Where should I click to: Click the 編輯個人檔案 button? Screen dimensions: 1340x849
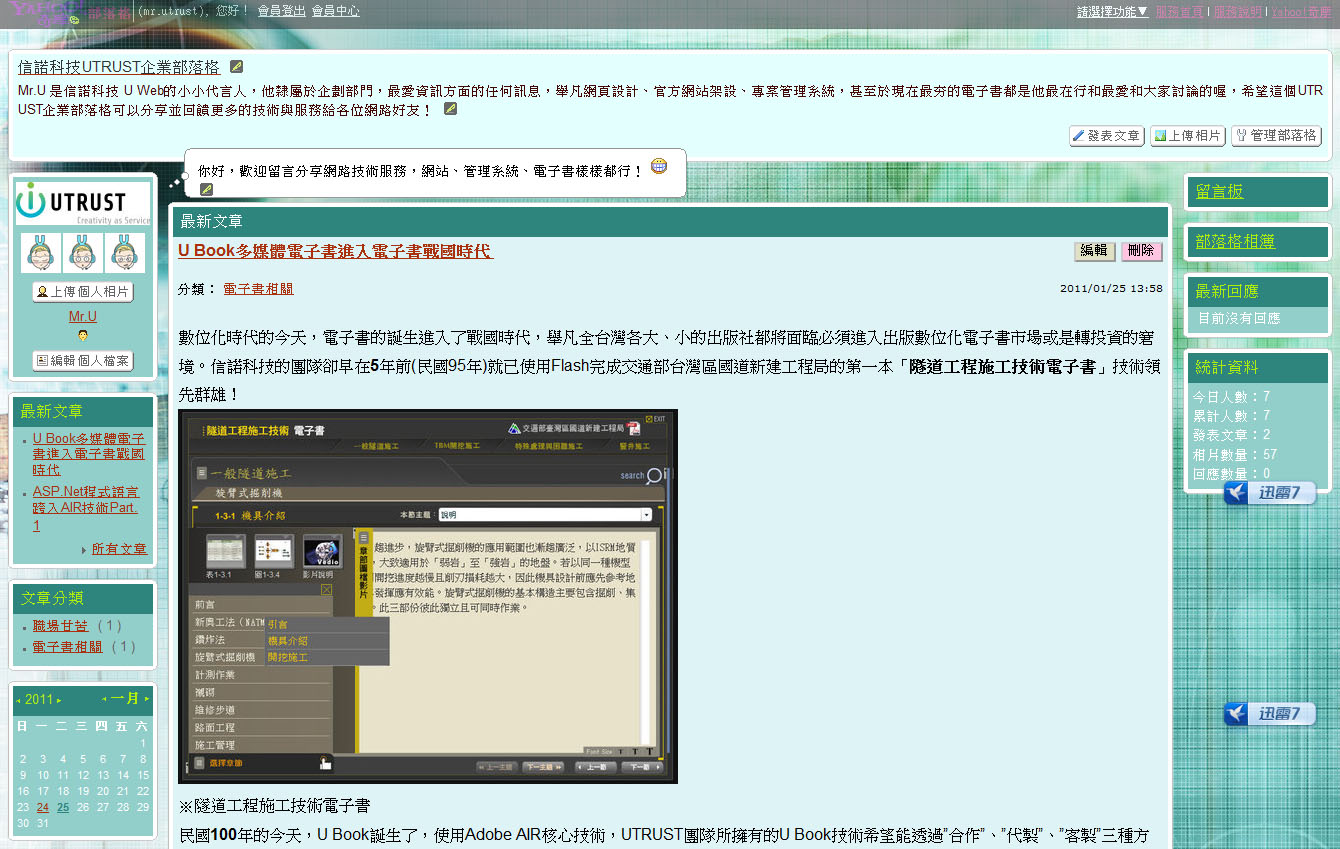(x=83, y=360)
